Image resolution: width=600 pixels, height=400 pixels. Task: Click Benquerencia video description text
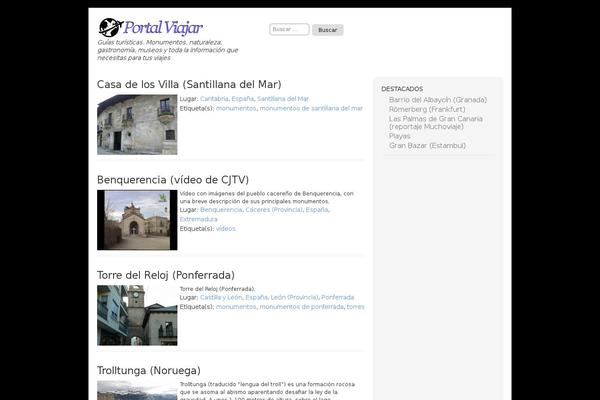tap(267, 198)
